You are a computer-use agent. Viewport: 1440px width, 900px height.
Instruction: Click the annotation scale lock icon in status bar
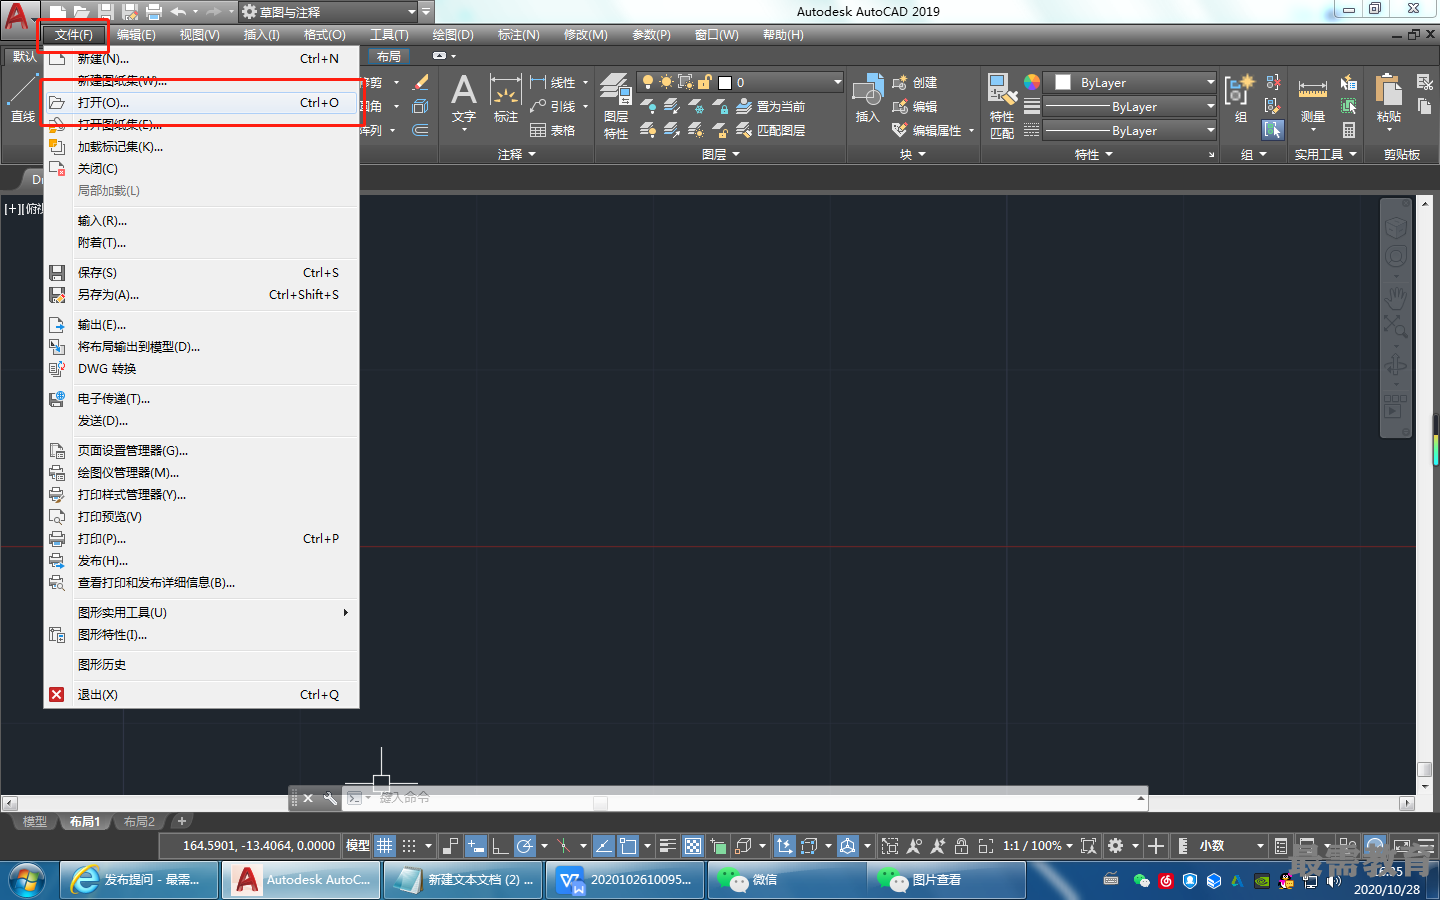[x=961, y=846]
